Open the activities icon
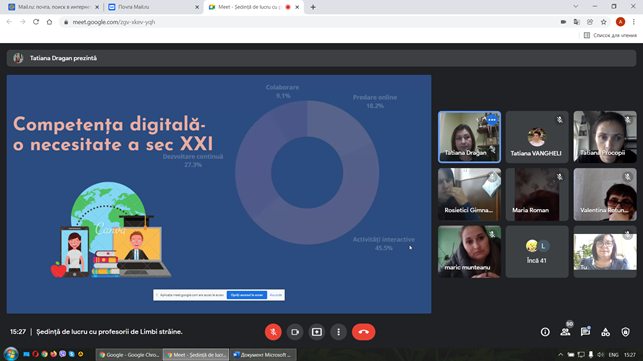This screenshot has width=643, height=361. [x=605, y=332]
